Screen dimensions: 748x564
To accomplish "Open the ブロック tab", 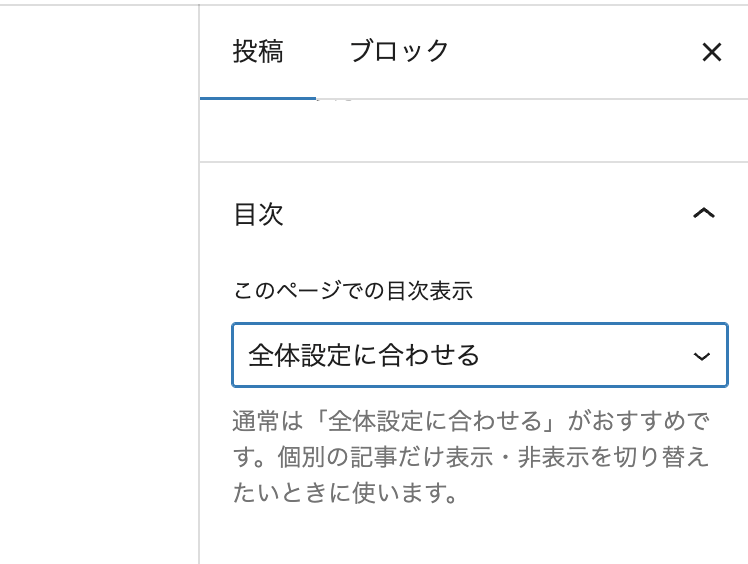I will (399, 52).
